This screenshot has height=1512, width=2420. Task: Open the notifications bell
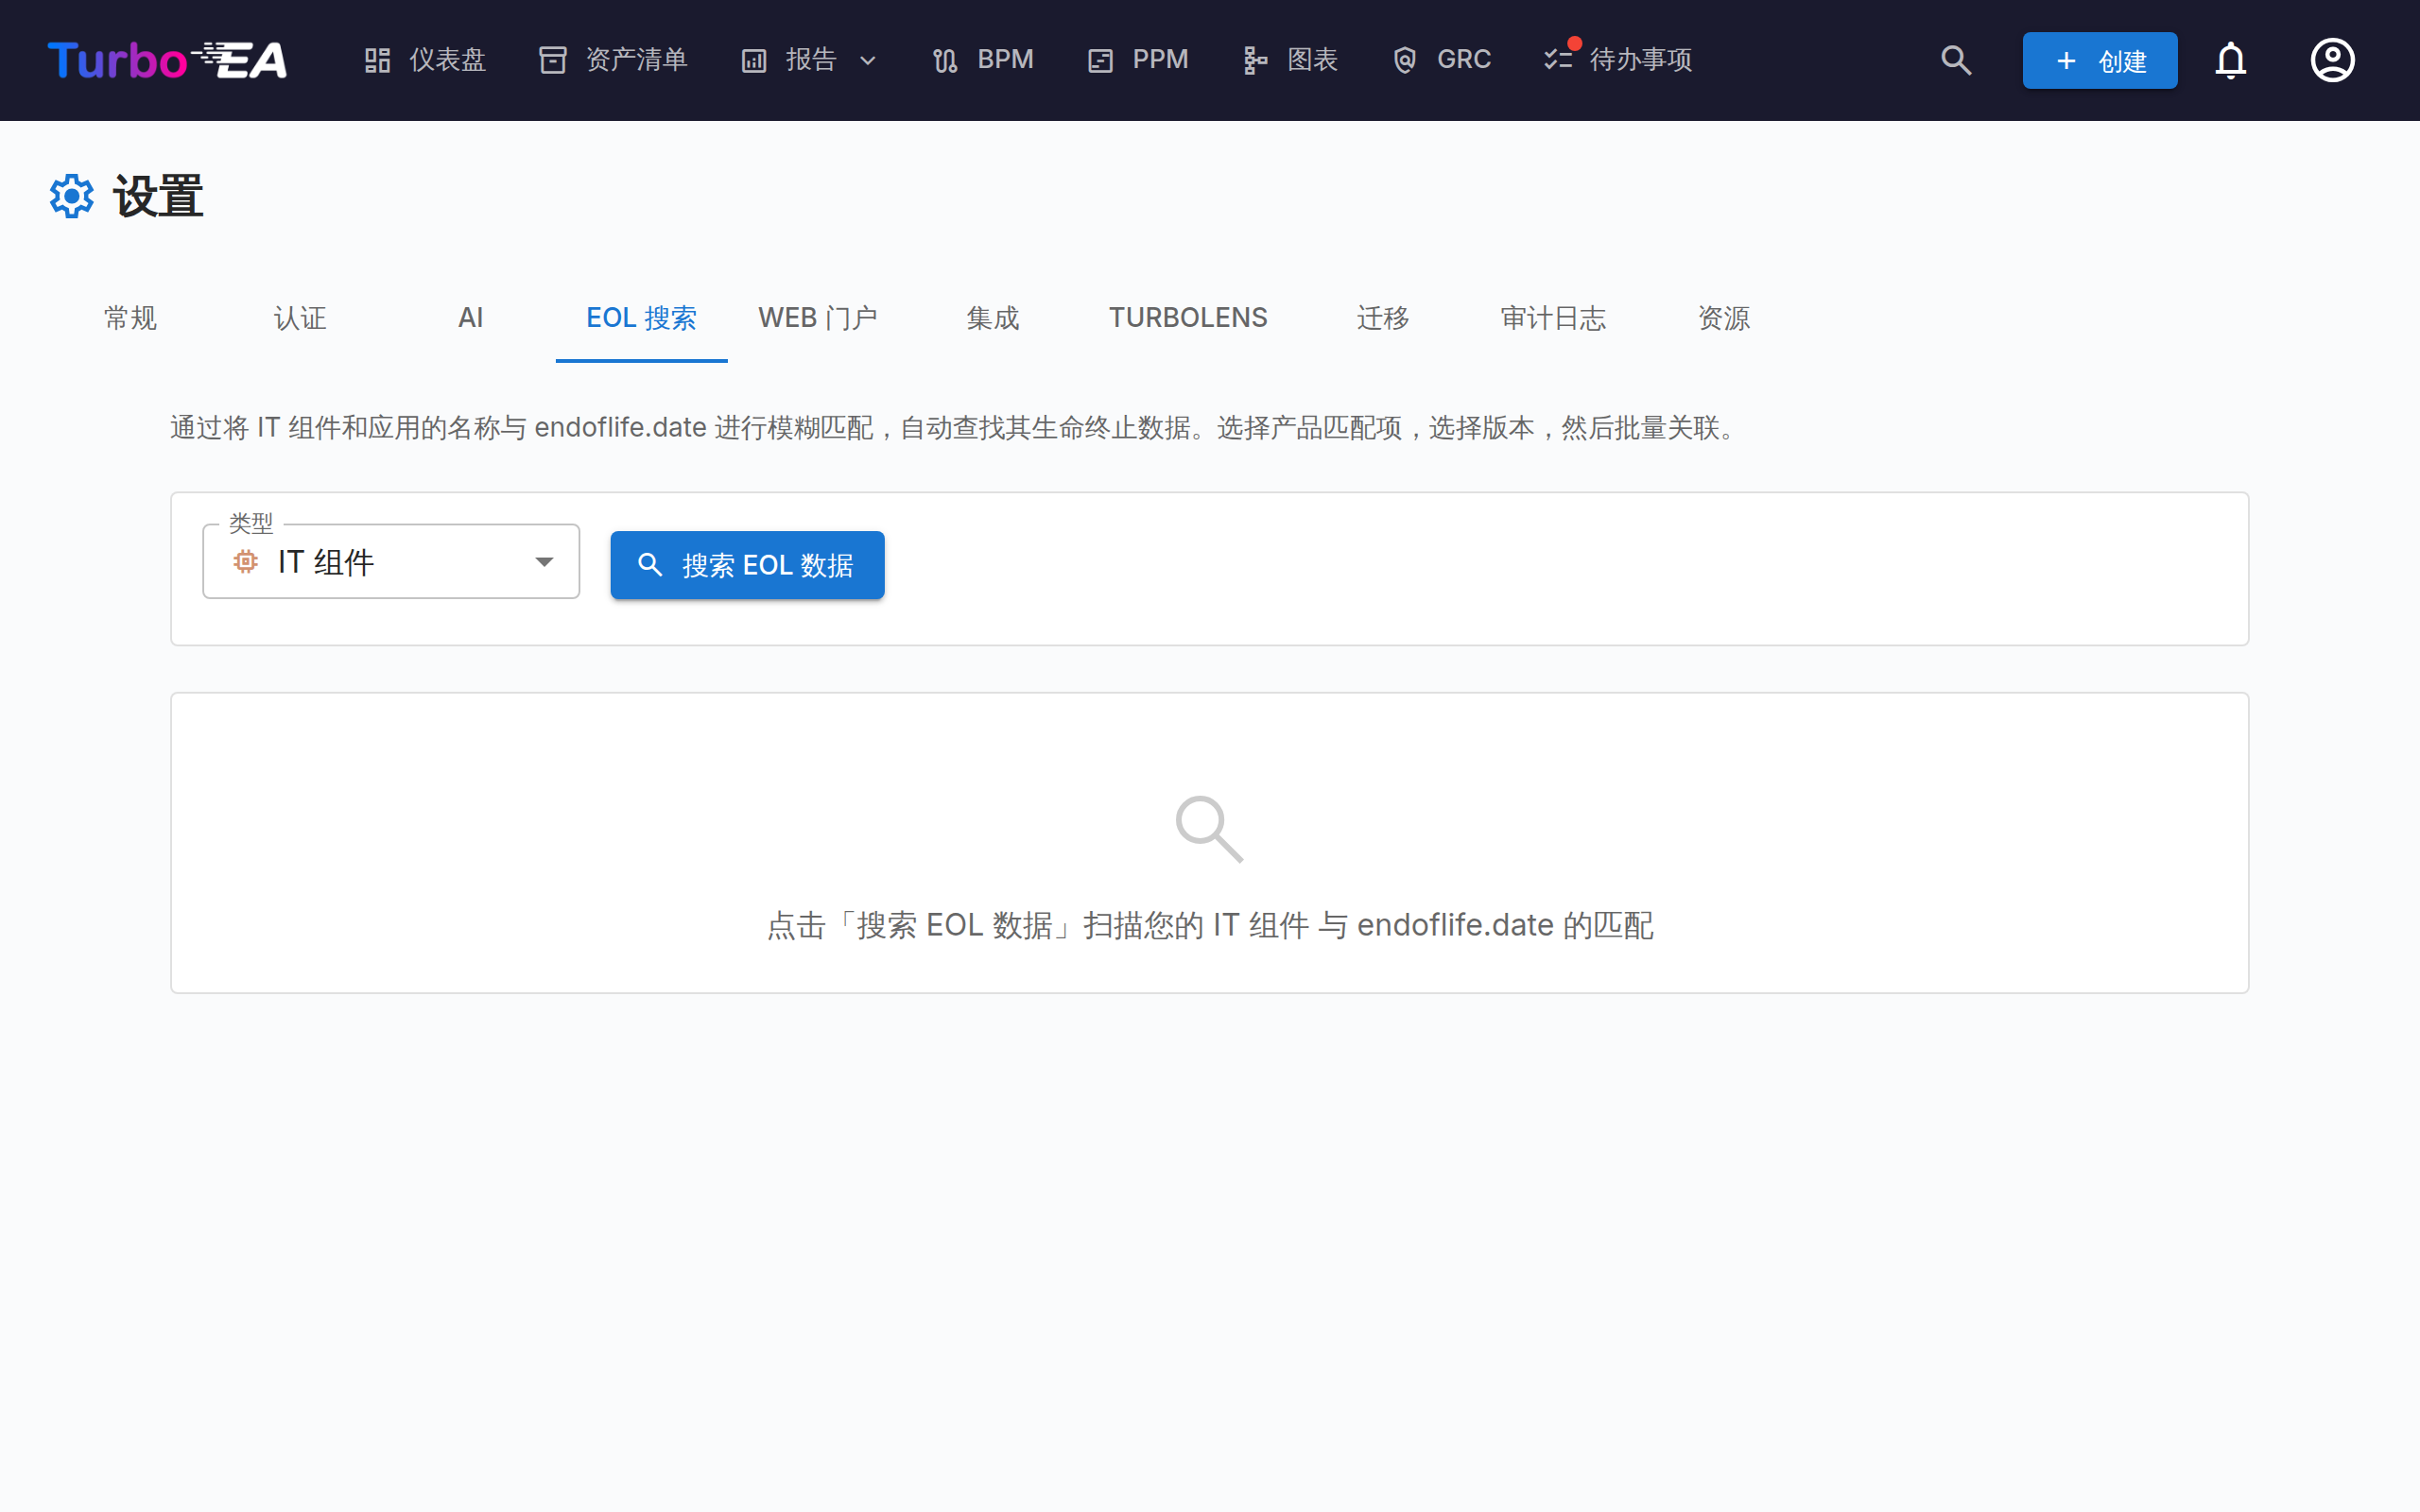tap(2231, 60)
